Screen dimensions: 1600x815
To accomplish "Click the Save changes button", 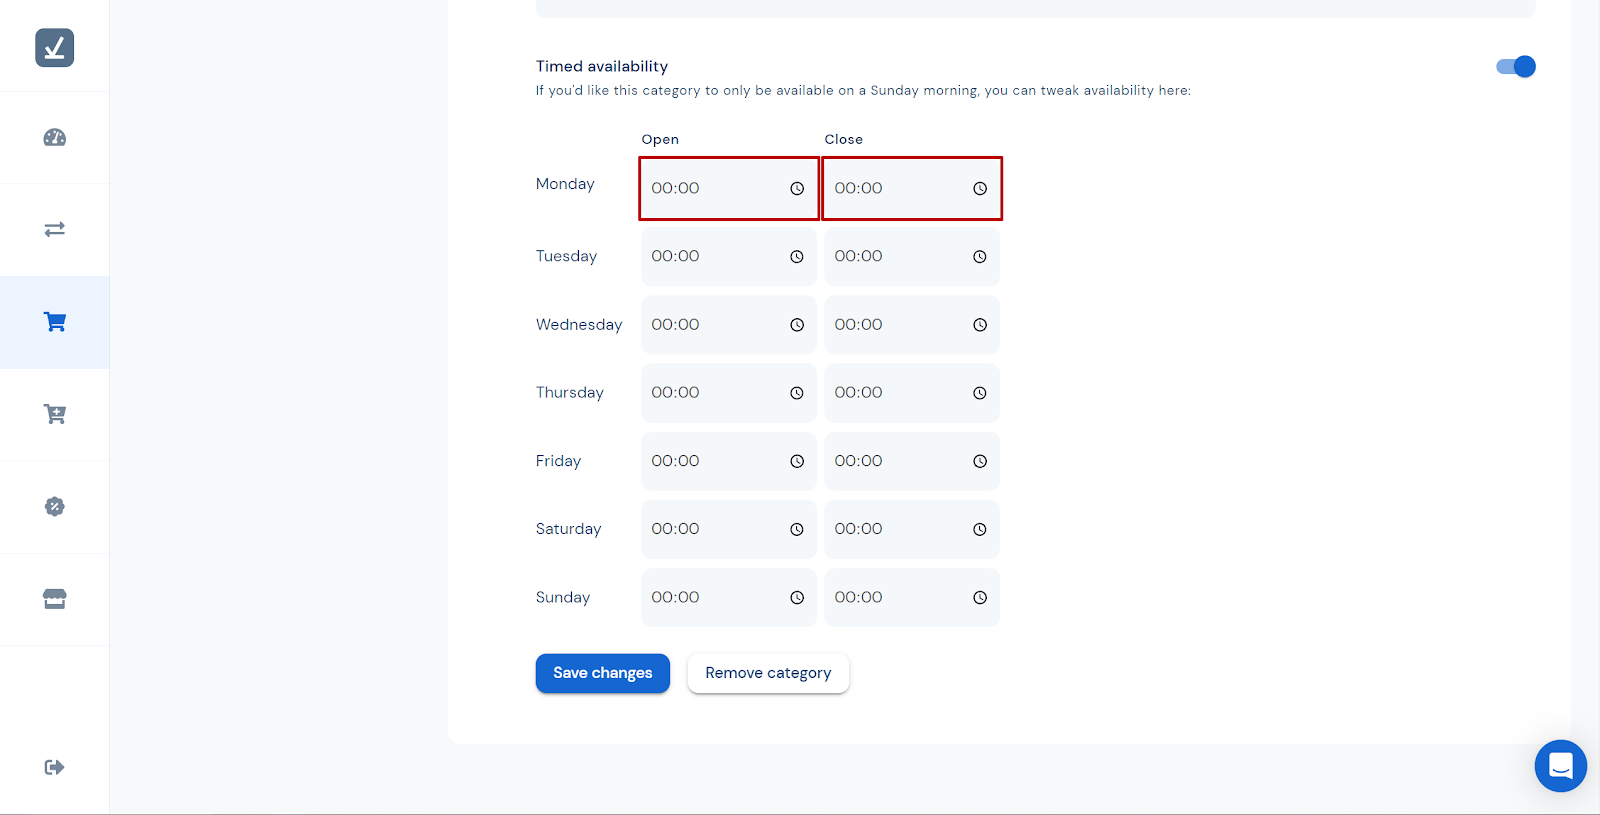I will point(603,673).
